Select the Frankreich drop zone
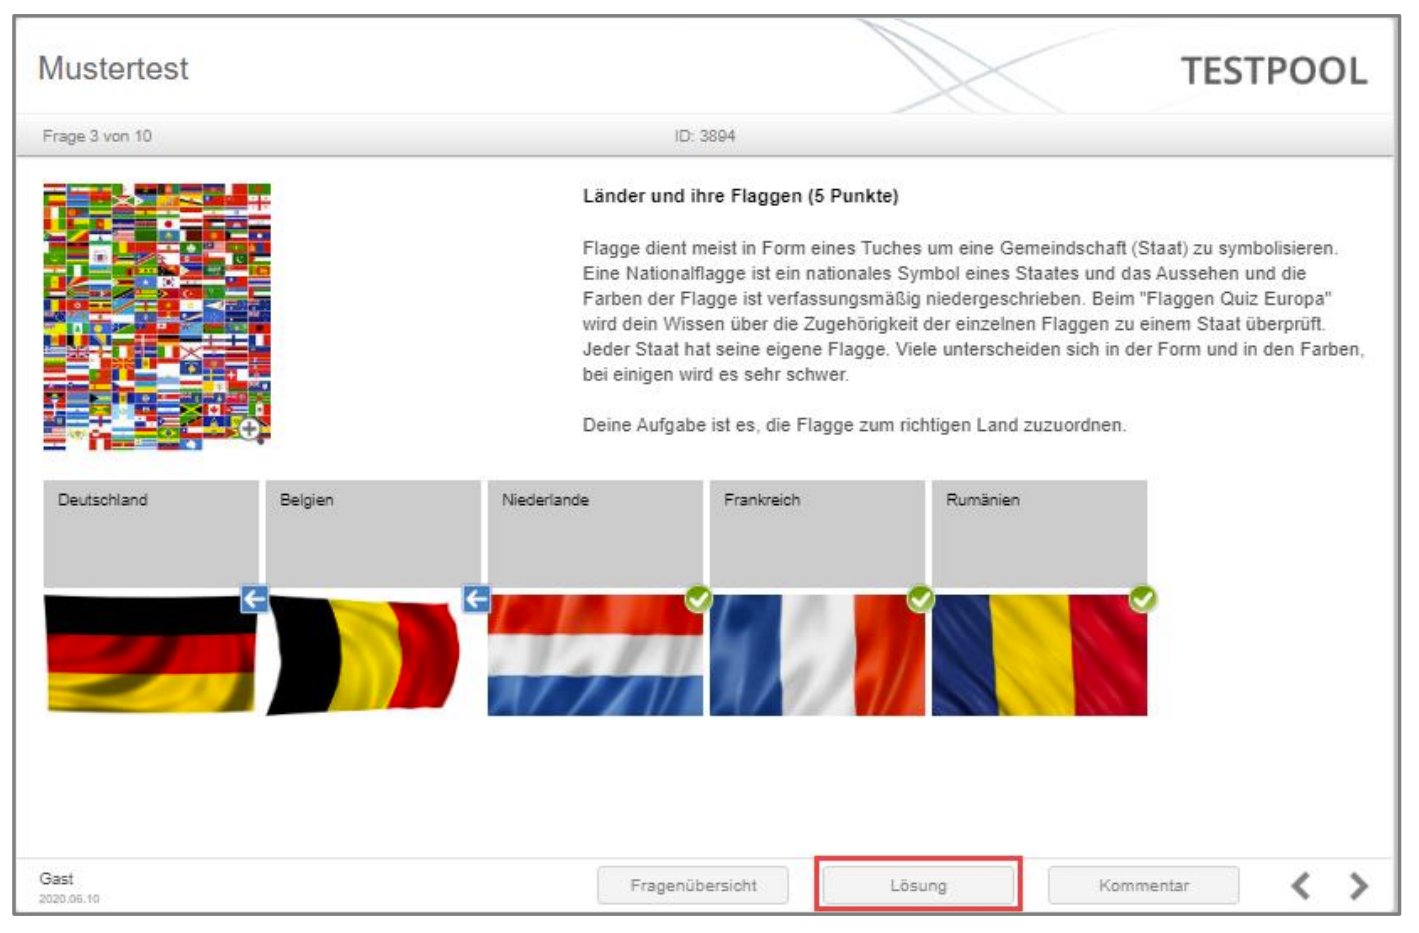1419x933 pixels. (x=817, y=534)
